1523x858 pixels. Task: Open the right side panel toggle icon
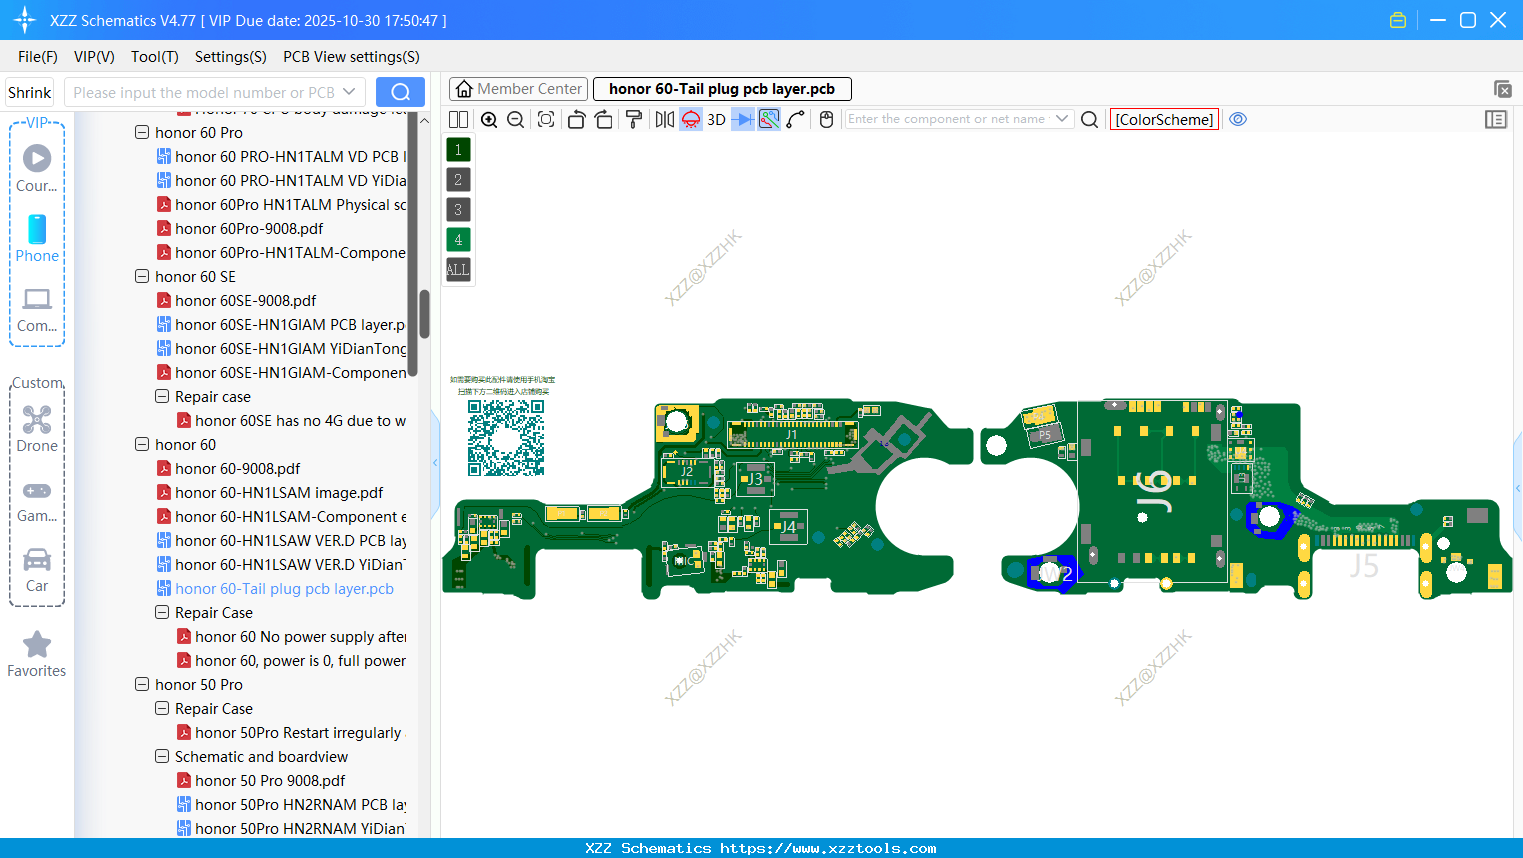click(x=1496, y=119)
